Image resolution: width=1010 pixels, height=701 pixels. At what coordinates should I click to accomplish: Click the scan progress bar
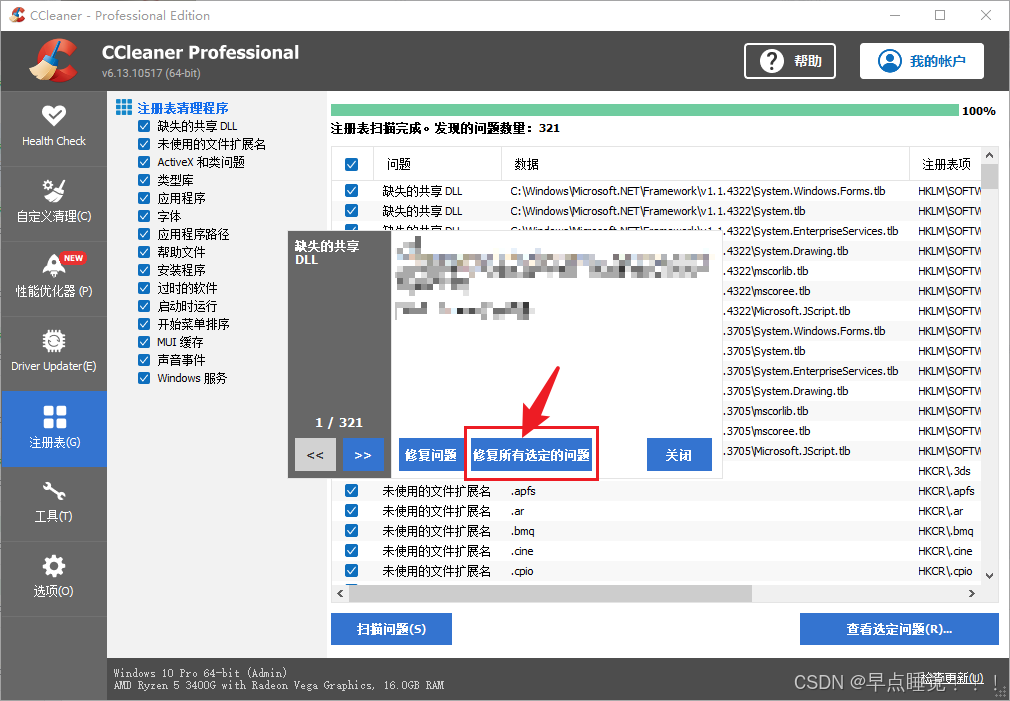click(644, 110)
